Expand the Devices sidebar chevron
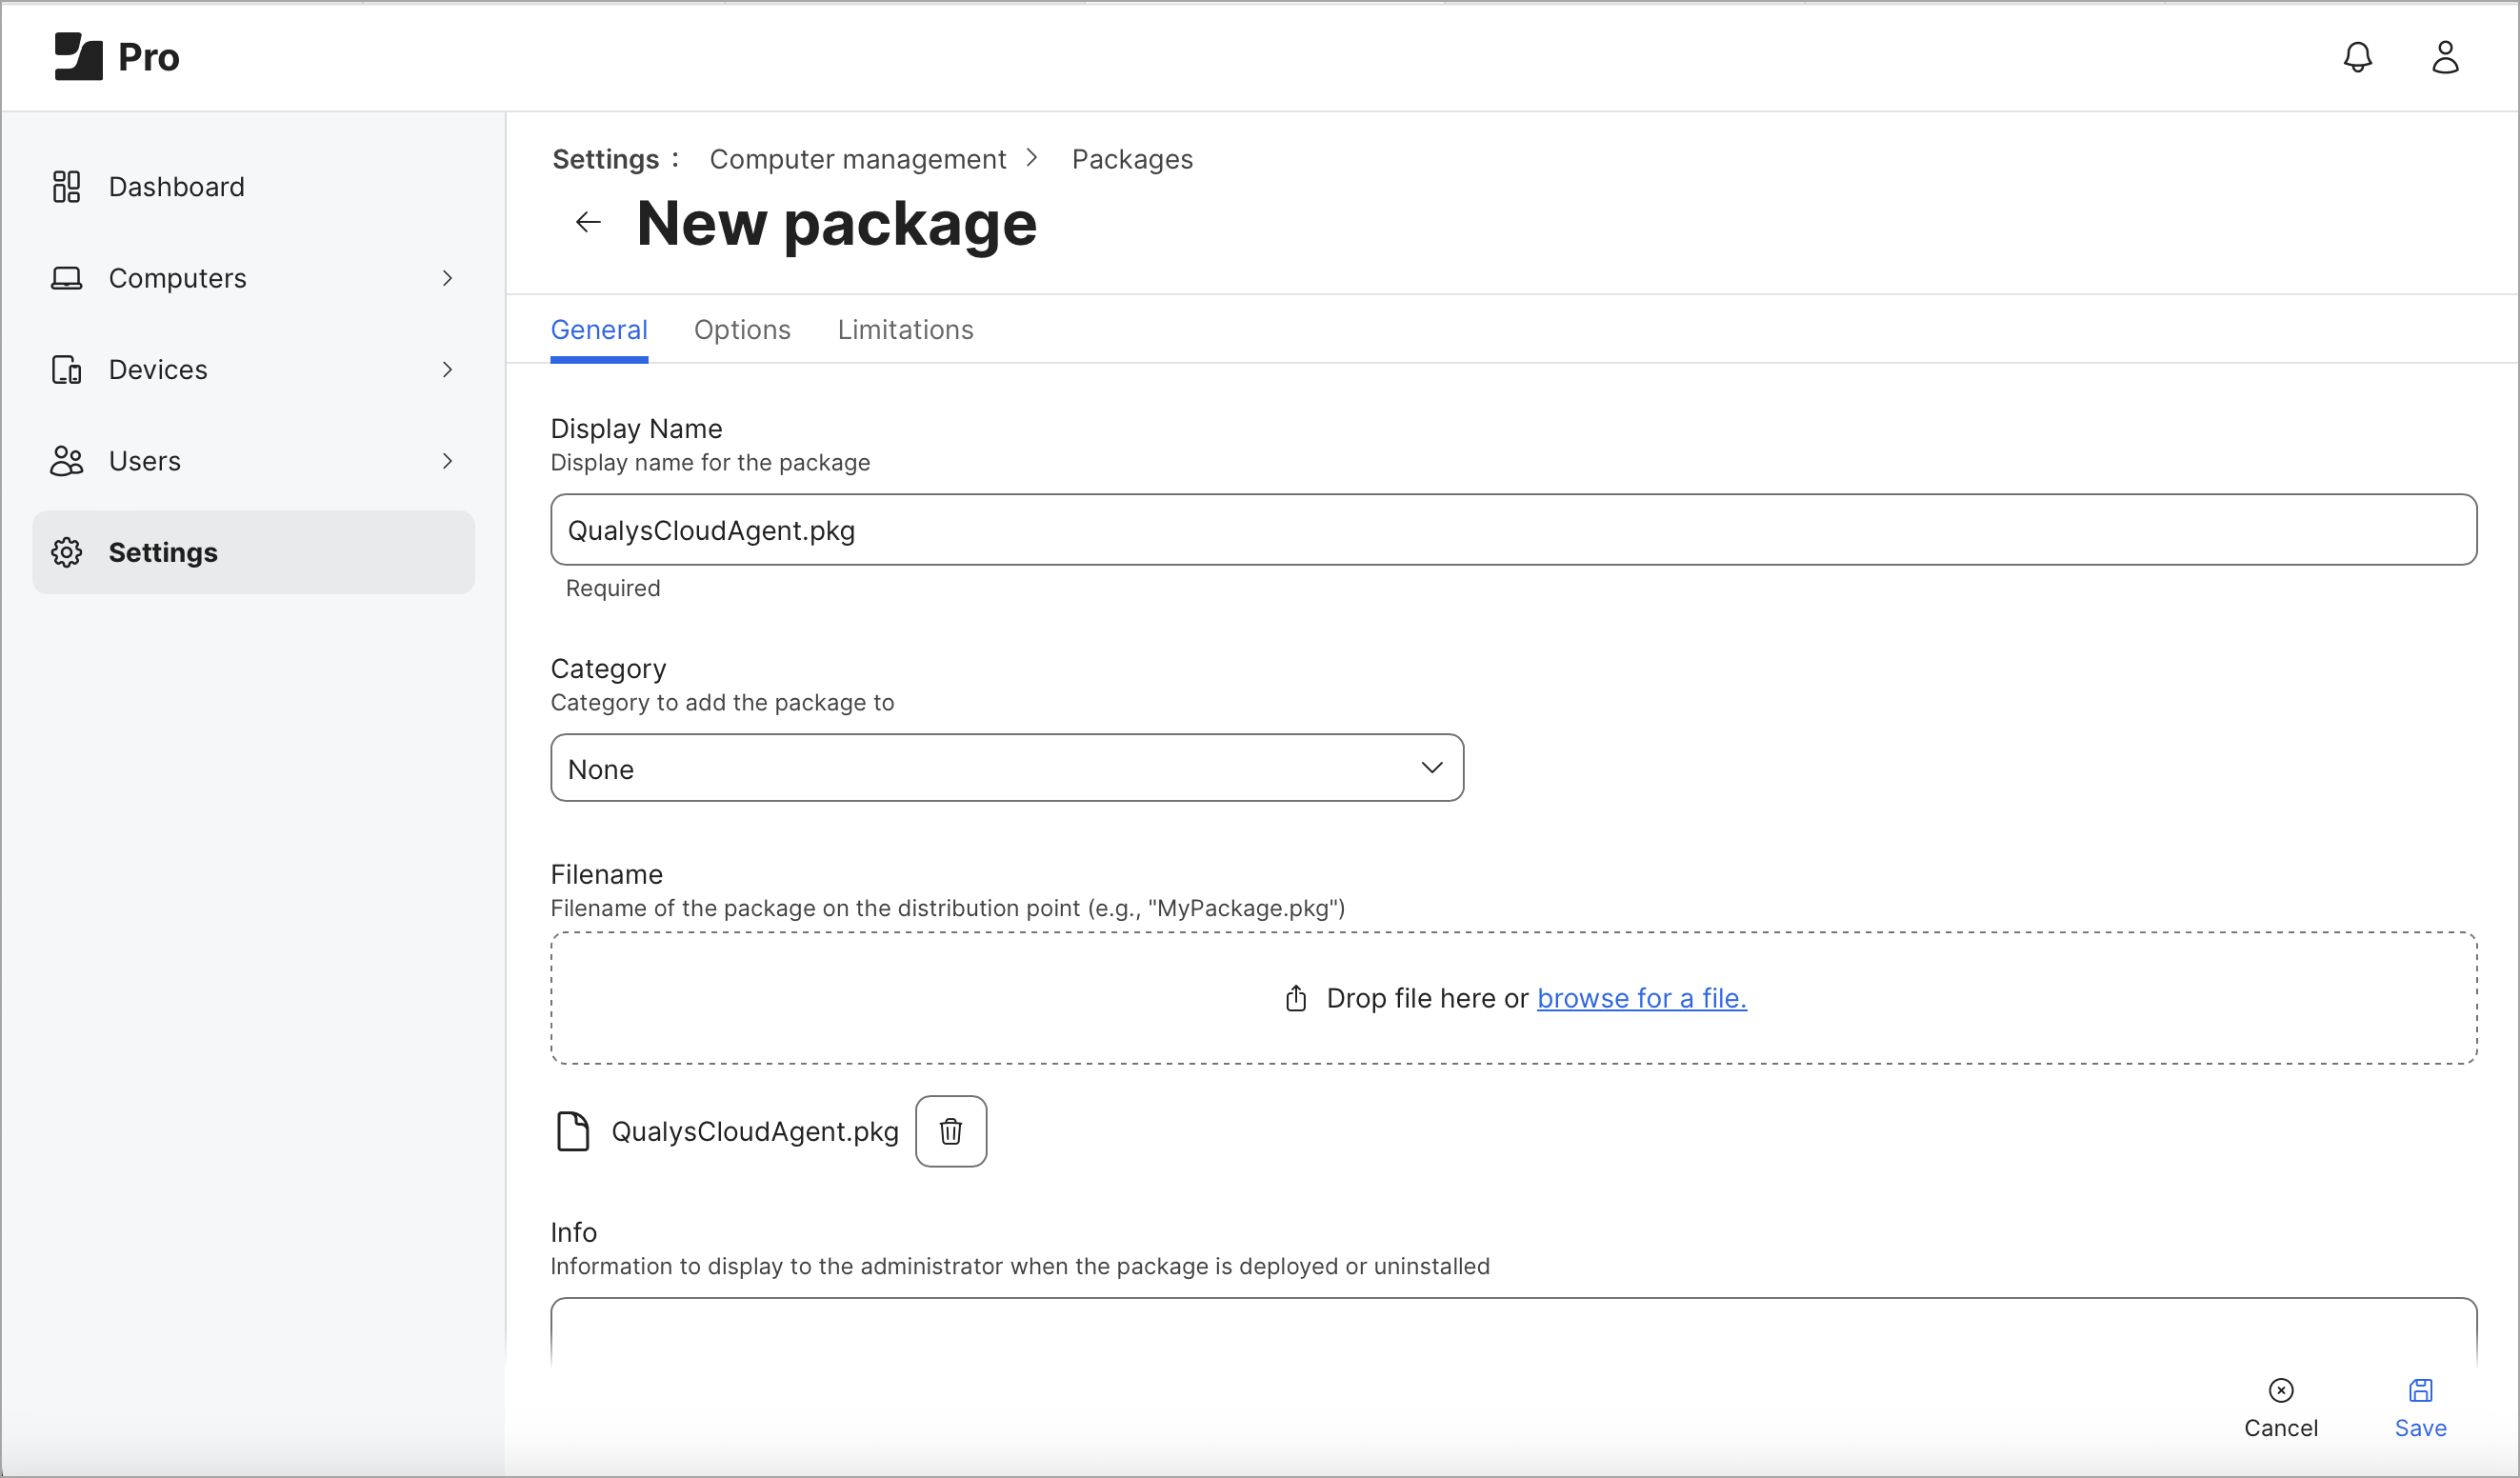 click(448, 369)
